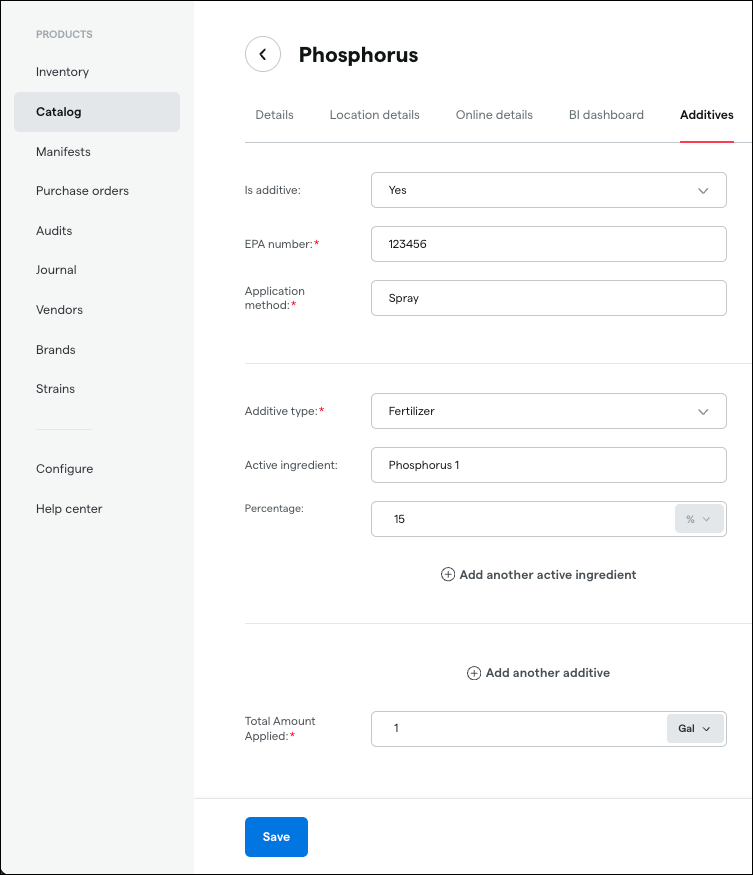
Task: Click the Additive type label
Action: (x=284, y=411)
